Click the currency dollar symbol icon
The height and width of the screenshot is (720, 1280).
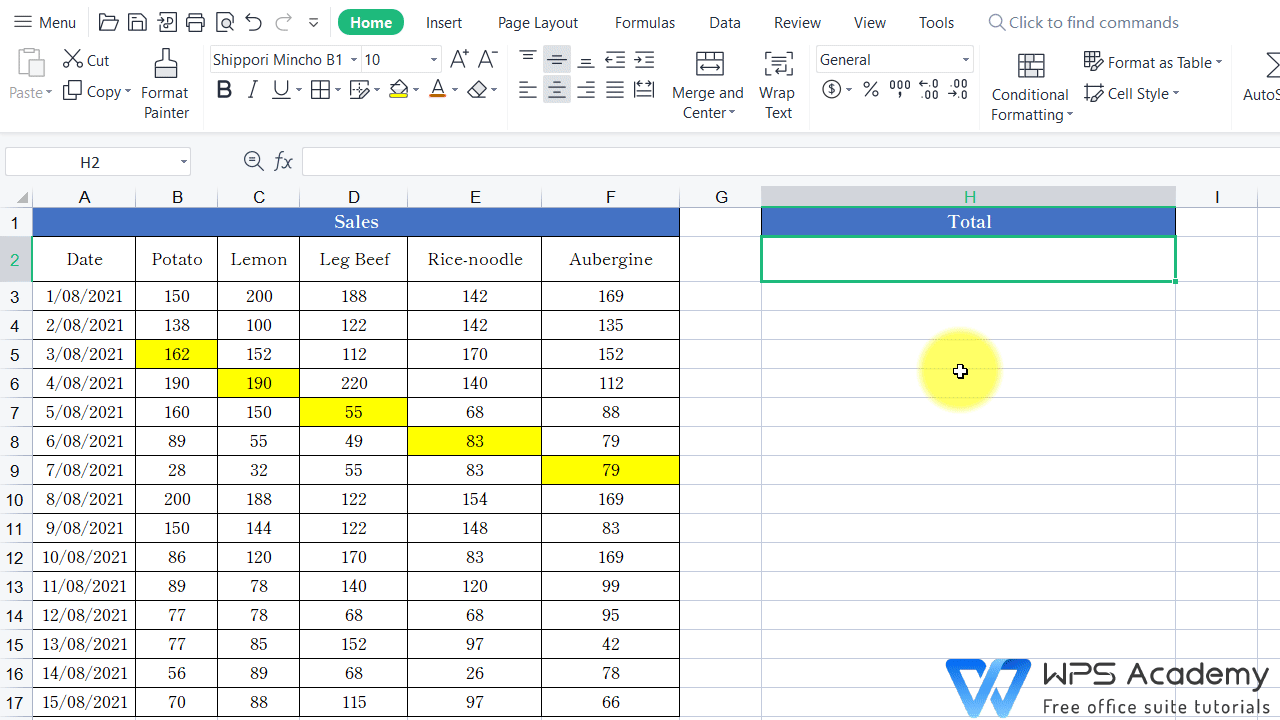832,91
